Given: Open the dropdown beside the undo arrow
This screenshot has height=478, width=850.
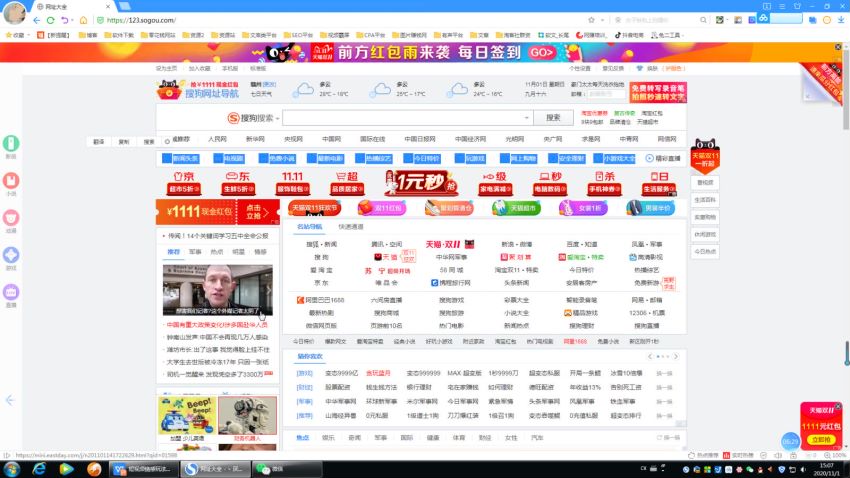Looking at the screenshot, I should 72,20.
